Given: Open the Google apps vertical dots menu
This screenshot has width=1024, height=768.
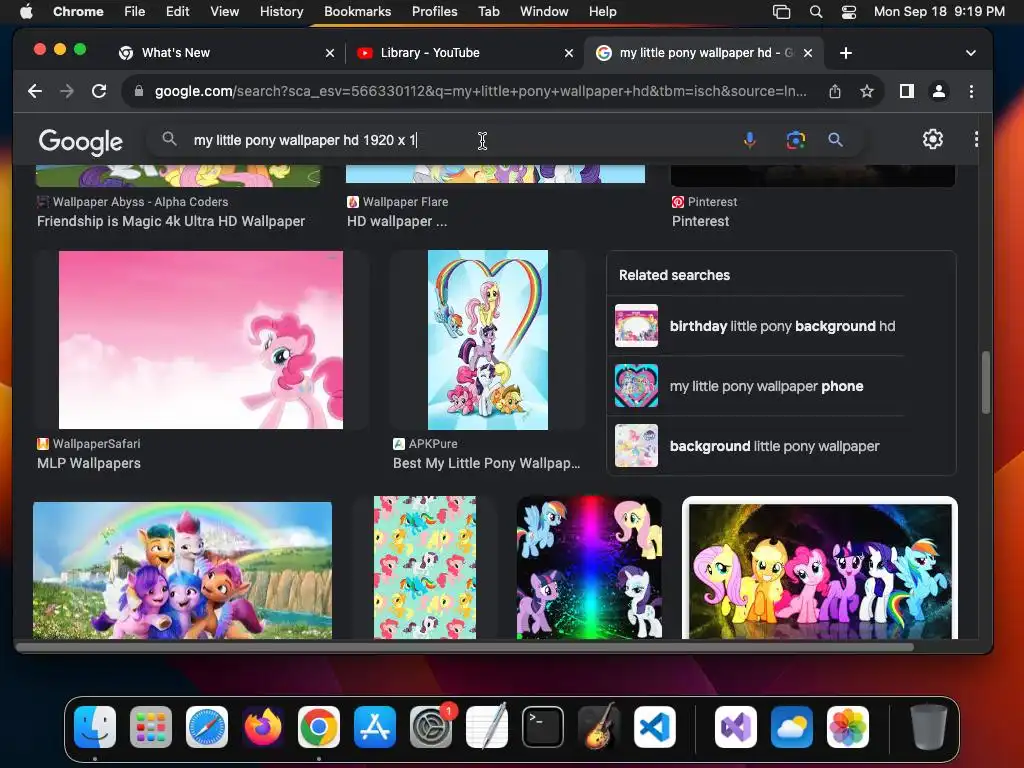Looking at the screenshot, I should click(976, 139).
